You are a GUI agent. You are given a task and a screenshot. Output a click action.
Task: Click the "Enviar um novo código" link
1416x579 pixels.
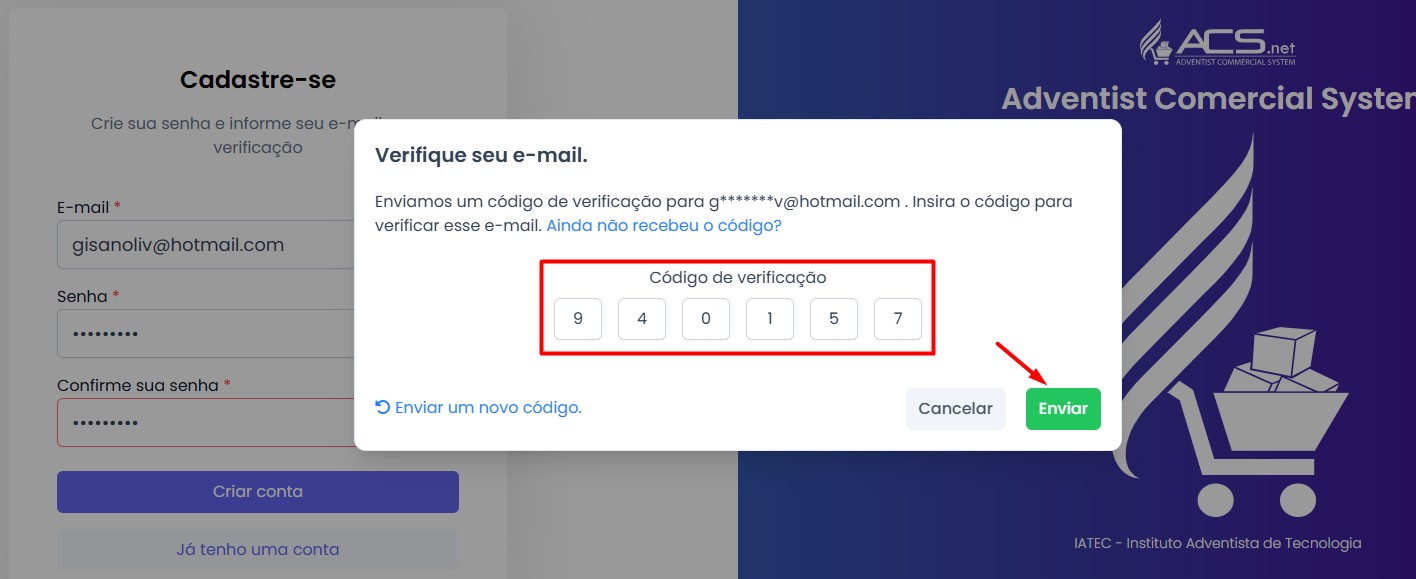coord(488,408)
